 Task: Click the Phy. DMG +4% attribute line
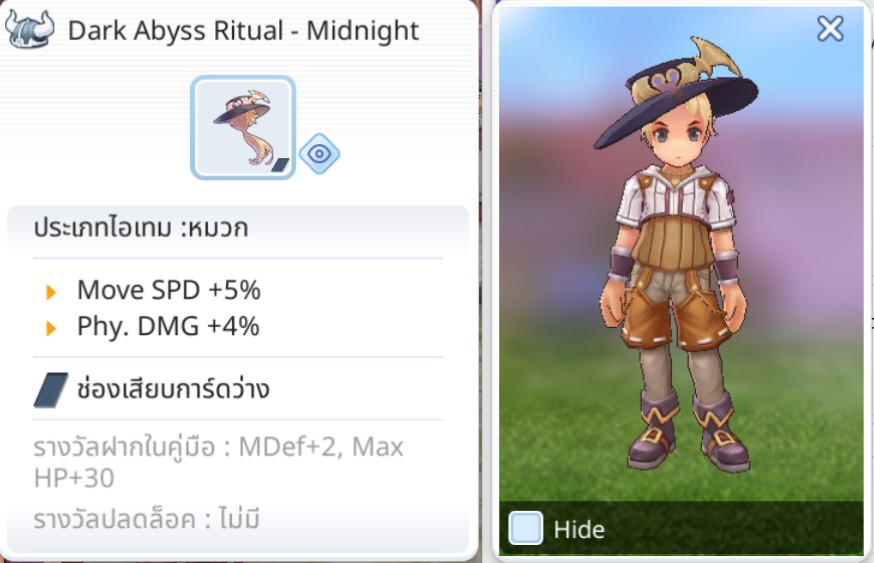168,326
